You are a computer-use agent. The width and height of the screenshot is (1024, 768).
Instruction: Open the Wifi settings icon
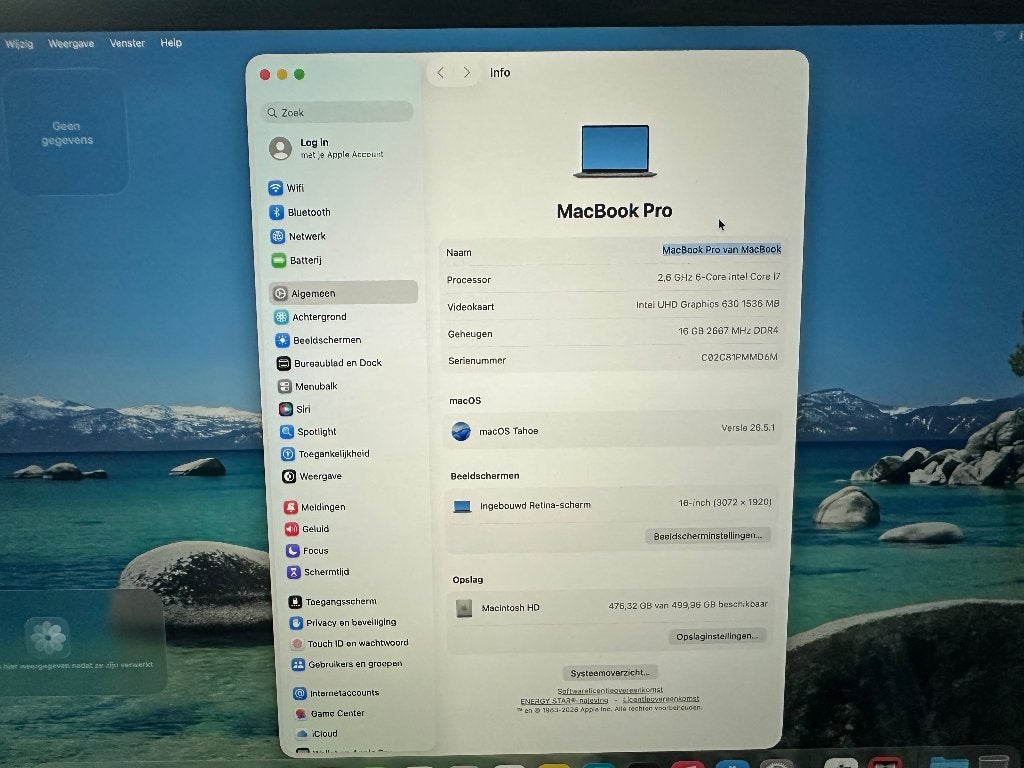(x=276, y=188)
